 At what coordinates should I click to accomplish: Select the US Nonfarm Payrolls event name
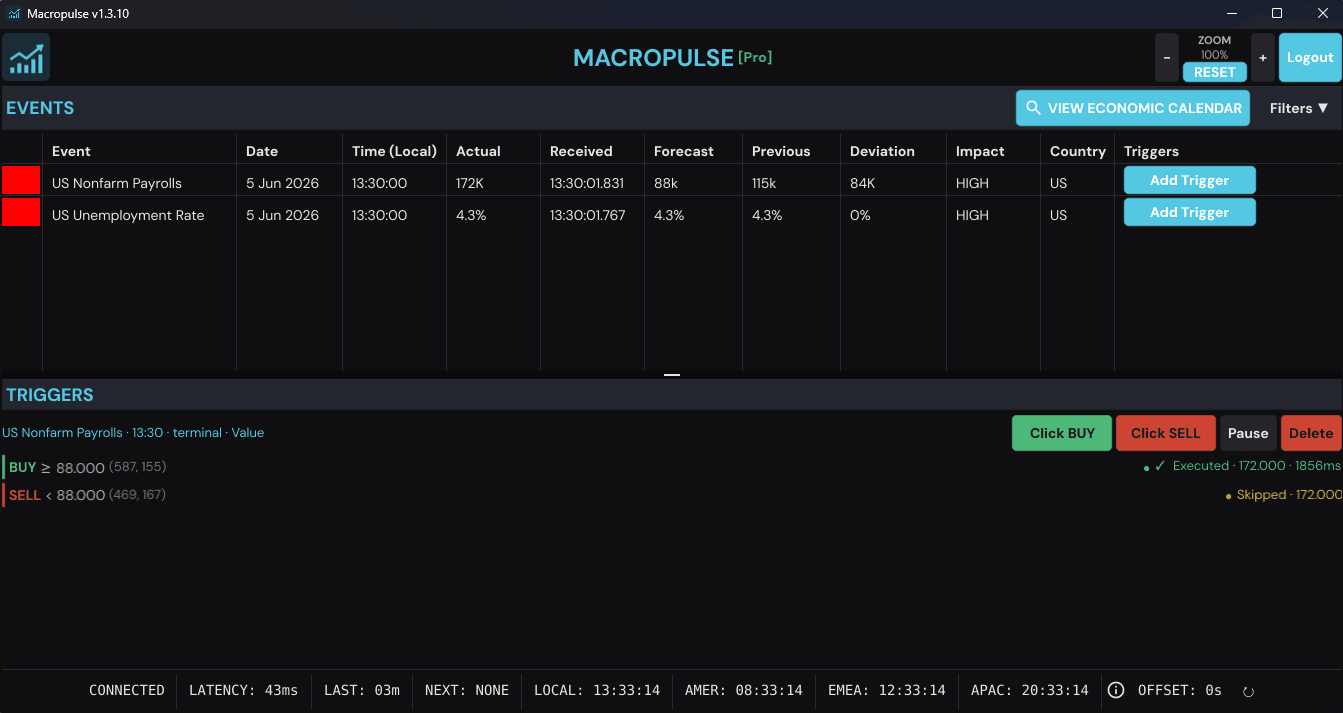pos(117,183)
